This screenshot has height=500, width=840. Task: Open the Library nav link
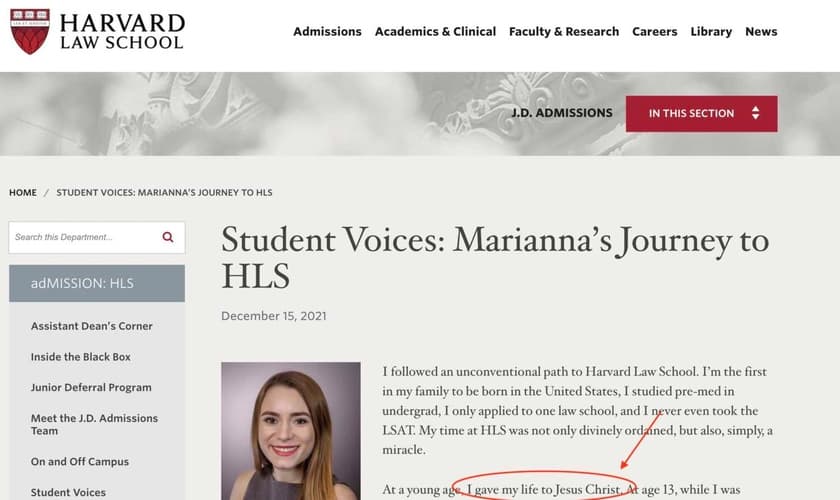[x=711, y=31]
